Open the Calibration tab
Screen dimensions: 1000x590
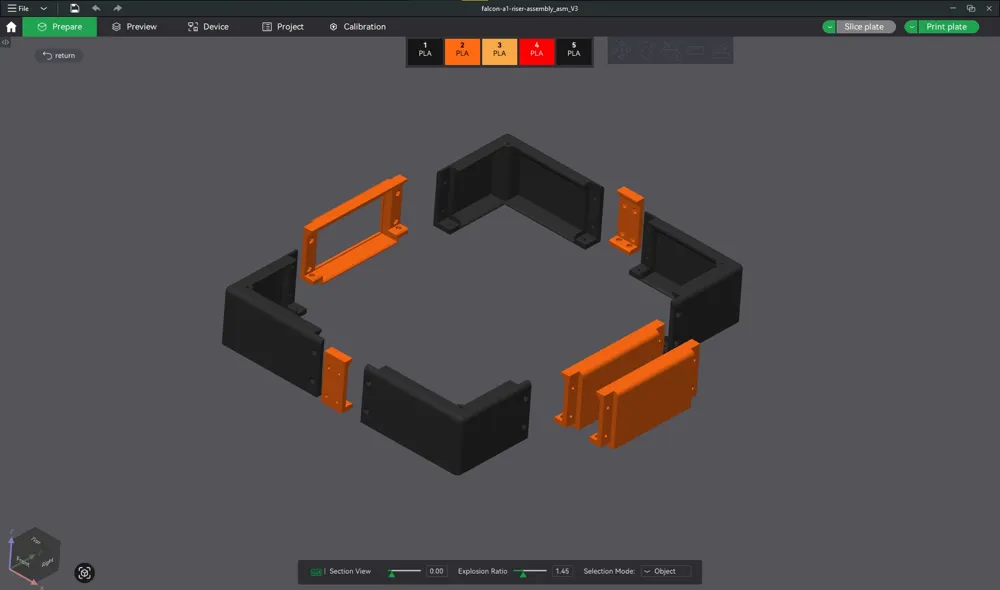tap(357, 26)
